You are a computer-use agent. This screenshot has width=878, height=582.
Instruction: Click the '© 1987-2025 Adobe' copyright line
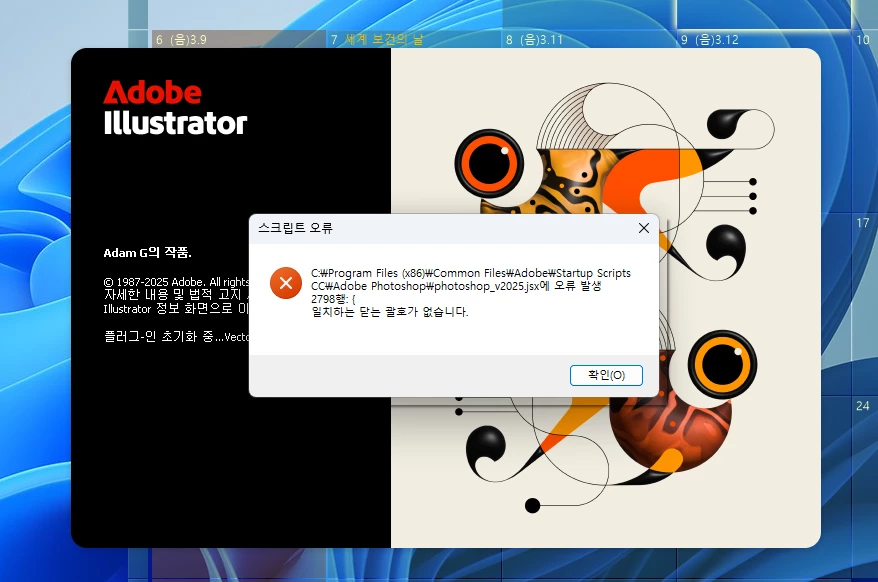[176, 282]
